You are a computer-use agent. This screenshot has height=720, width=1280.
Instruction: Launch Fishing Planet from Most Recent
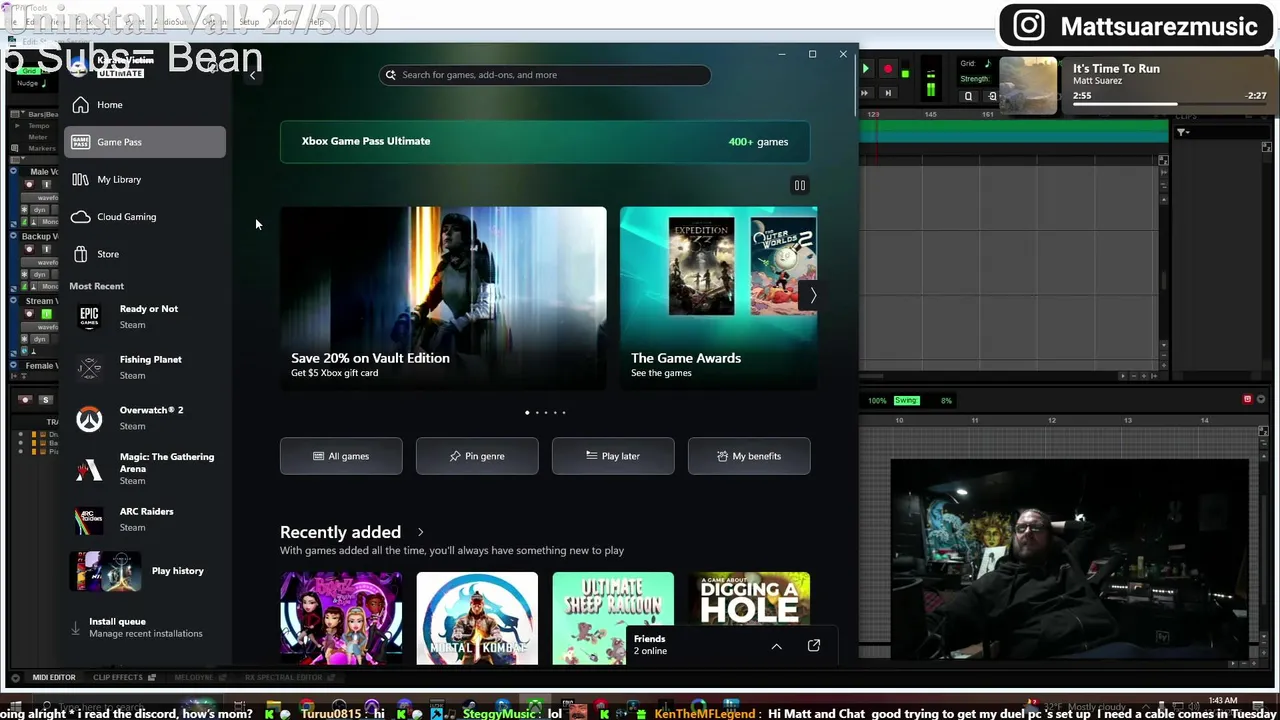coord(145,367)
